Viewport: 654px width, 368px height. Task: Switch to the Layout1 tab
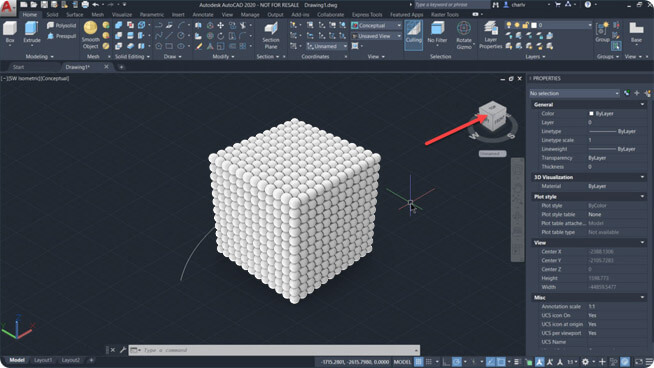[x=43, y=360]
